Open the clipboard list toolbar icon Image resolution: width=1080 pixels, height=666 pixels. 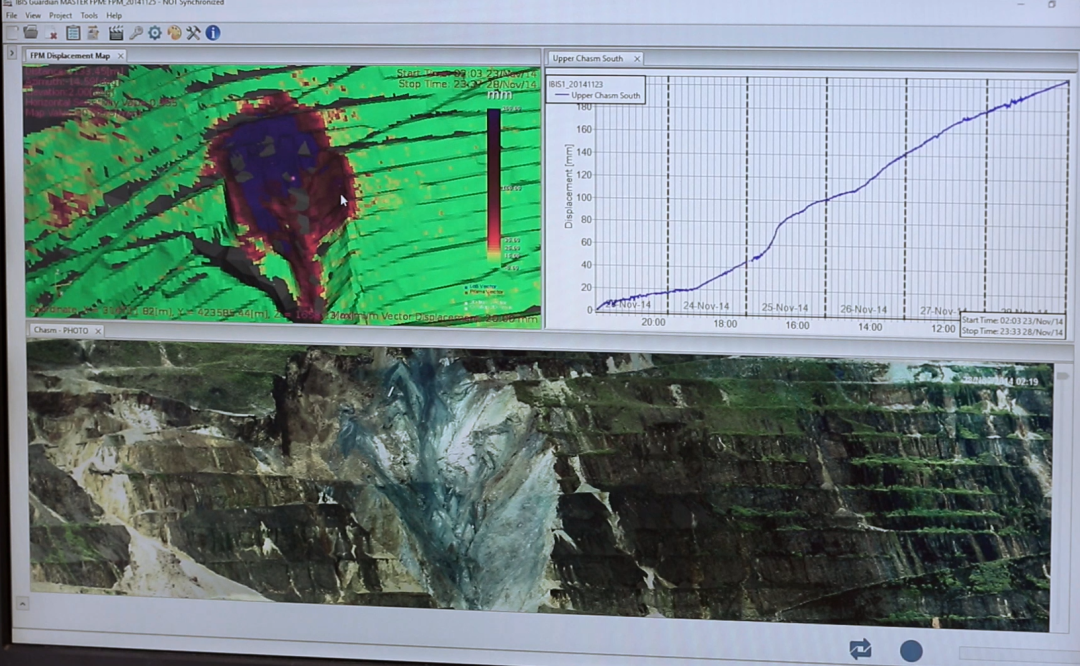click(x=73, y=32)
